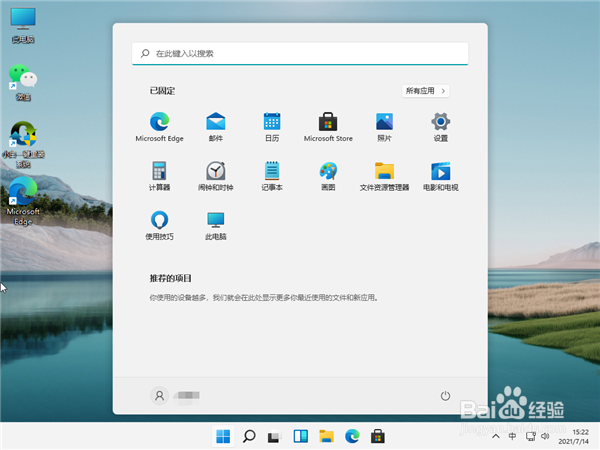Click the 中 input method indicator
This screenshot has width=600, height=450.
[x=512, y=436]
